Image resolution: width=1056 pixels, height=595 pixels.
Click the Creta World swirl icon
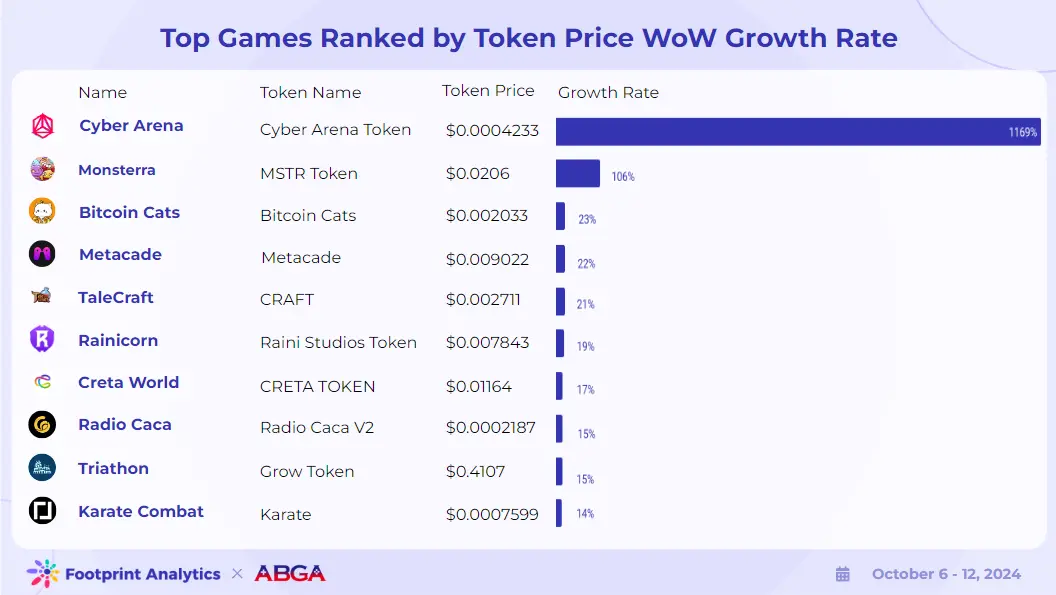tap(42, 382)
